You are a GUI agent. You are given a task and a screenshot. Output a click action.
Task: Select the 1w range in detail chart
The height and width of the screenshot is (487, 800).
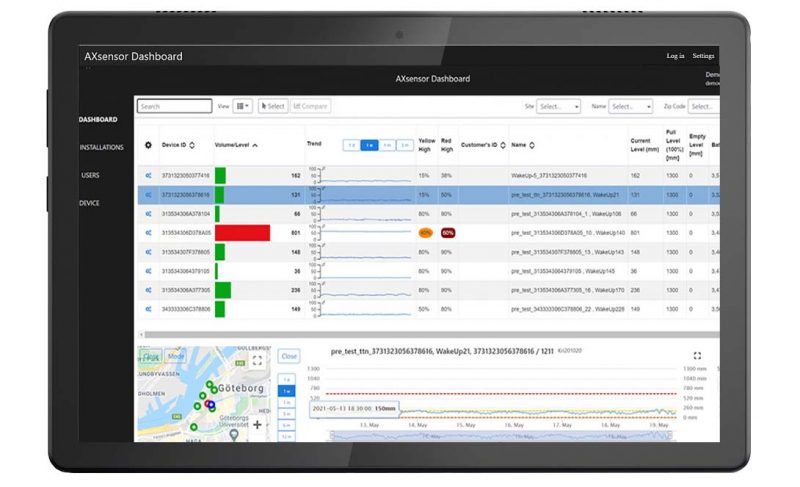[286, 391]
